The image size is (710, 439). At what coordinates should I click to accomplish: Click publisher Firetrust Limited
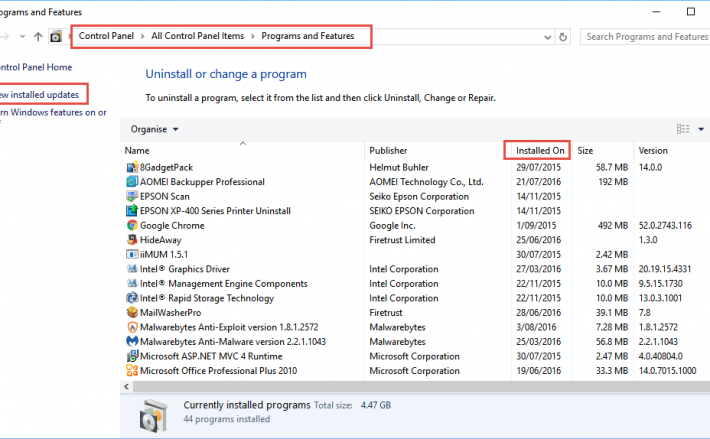point(402,240)
